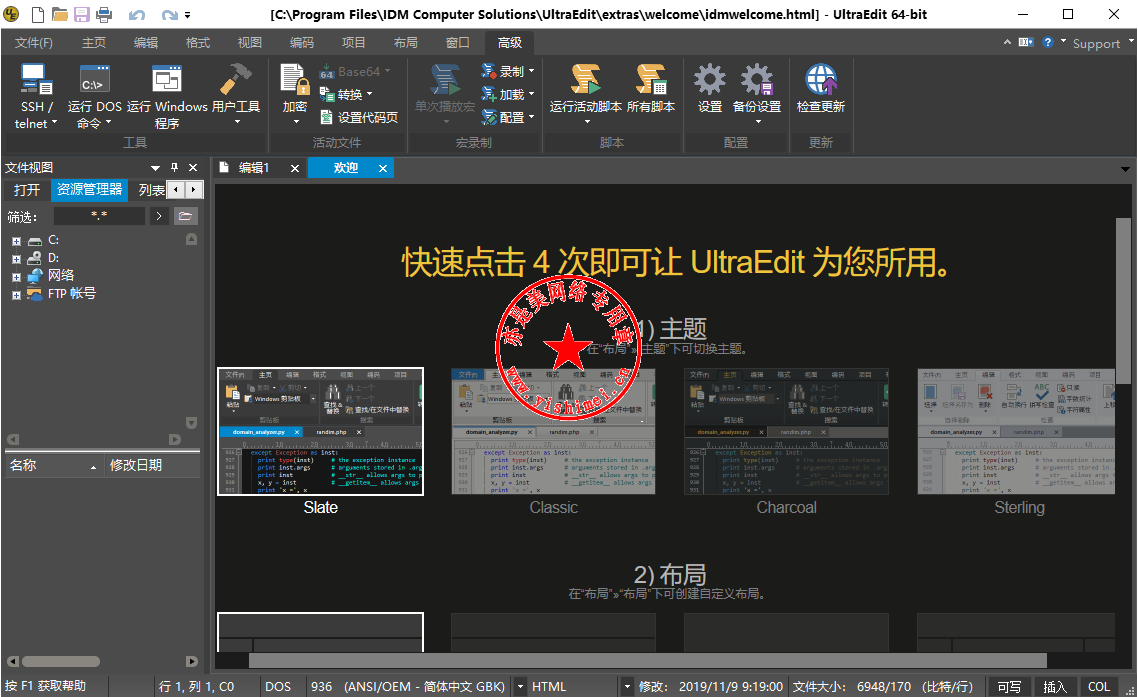Switch to the 视图 ribbon tab
The height and width of the screenshot is (697, 1138).
click(250, 43)
